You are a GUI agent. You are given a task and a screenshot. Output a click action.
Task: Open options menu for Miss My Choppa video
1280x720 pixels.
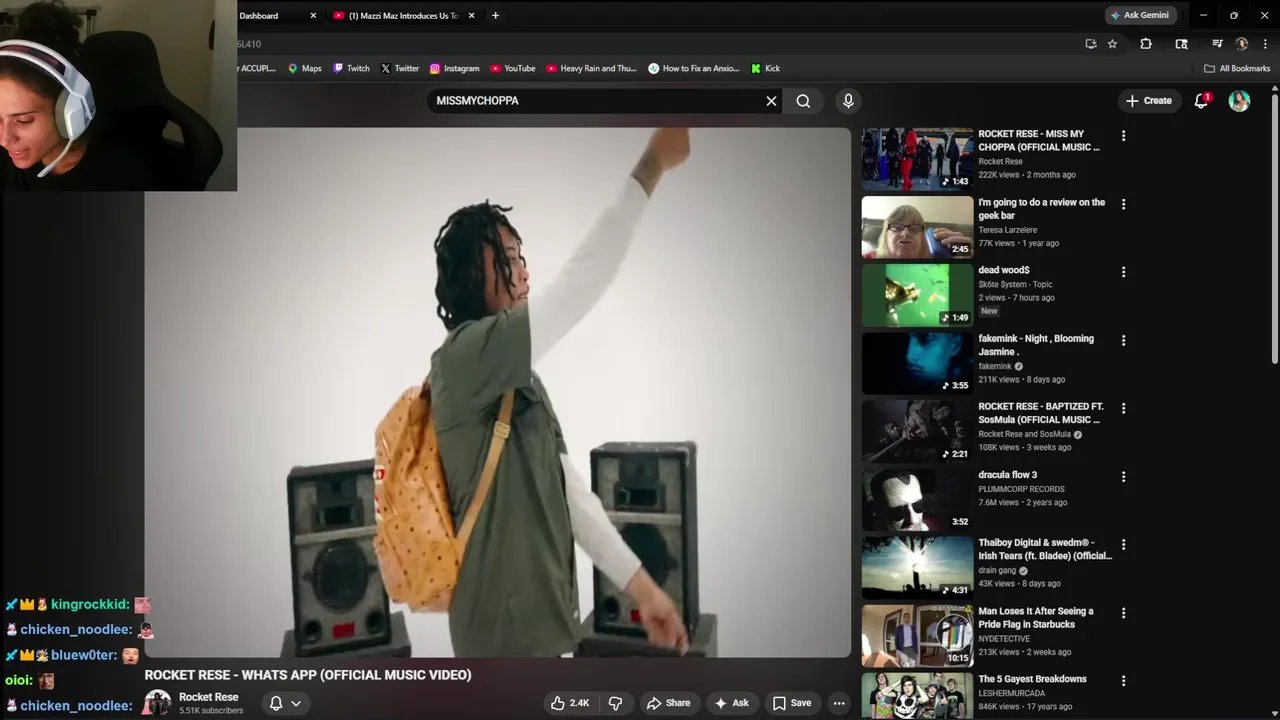point(1123,136)
